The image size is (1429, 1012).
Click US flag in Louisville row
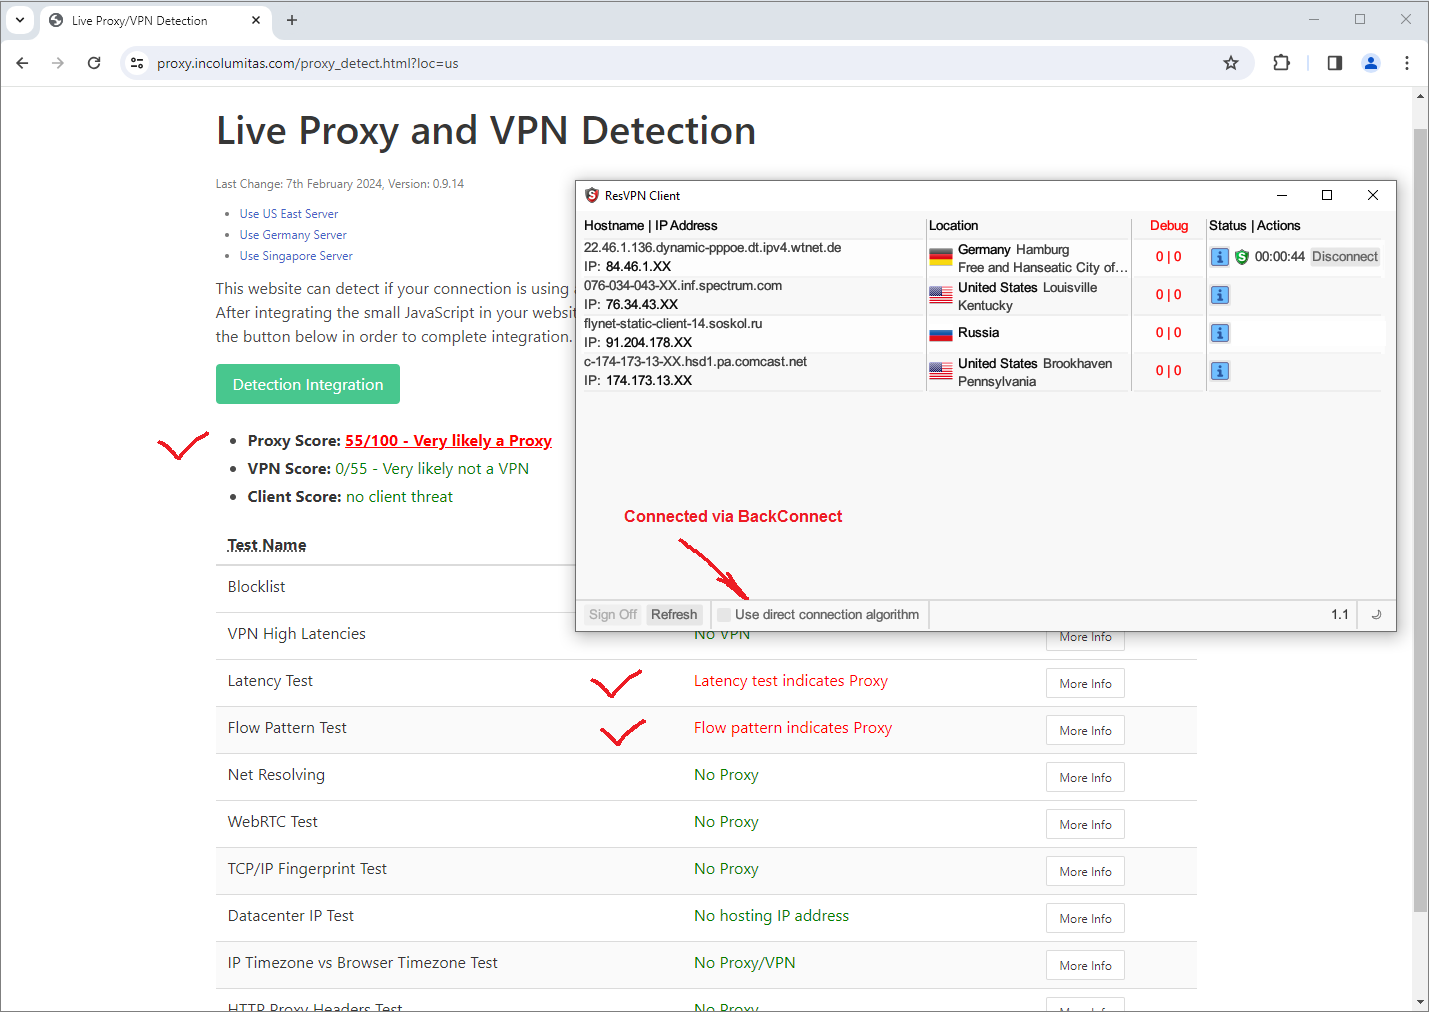941,294
